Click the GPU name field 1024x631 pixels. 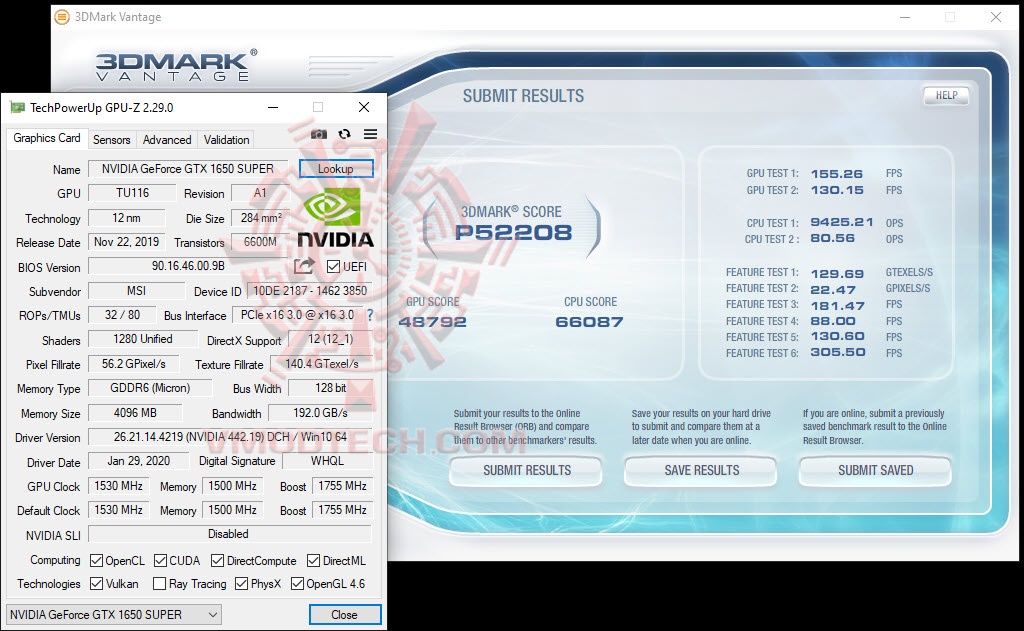click(x=188, y=169)
